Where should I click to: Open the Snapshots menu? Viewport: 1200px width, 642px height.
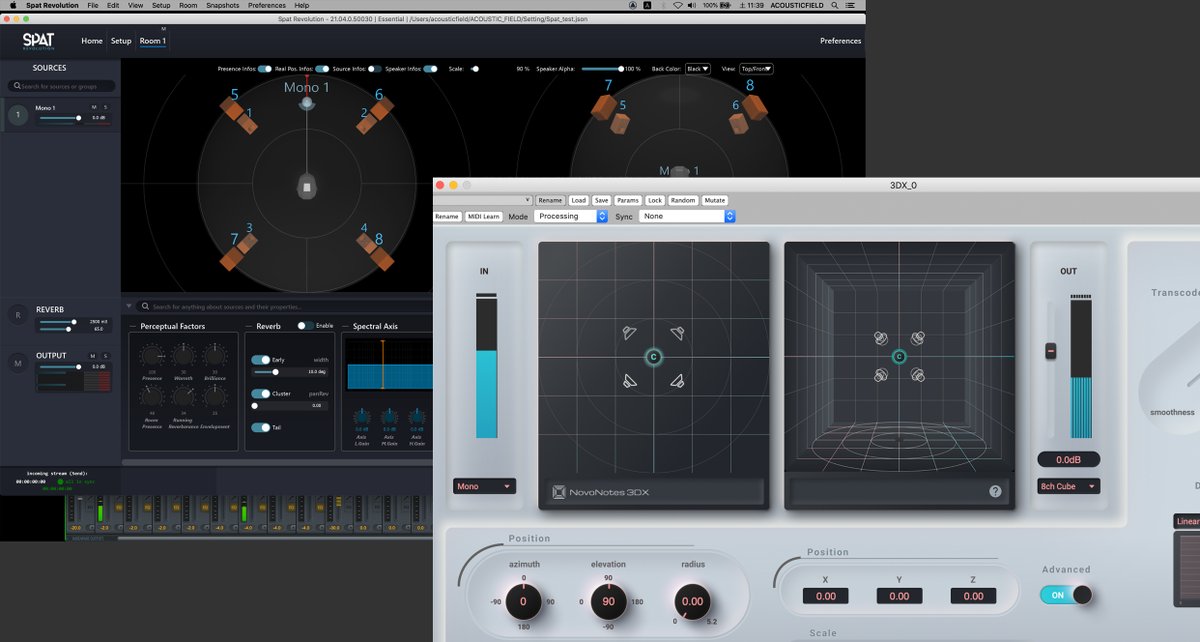222,5
